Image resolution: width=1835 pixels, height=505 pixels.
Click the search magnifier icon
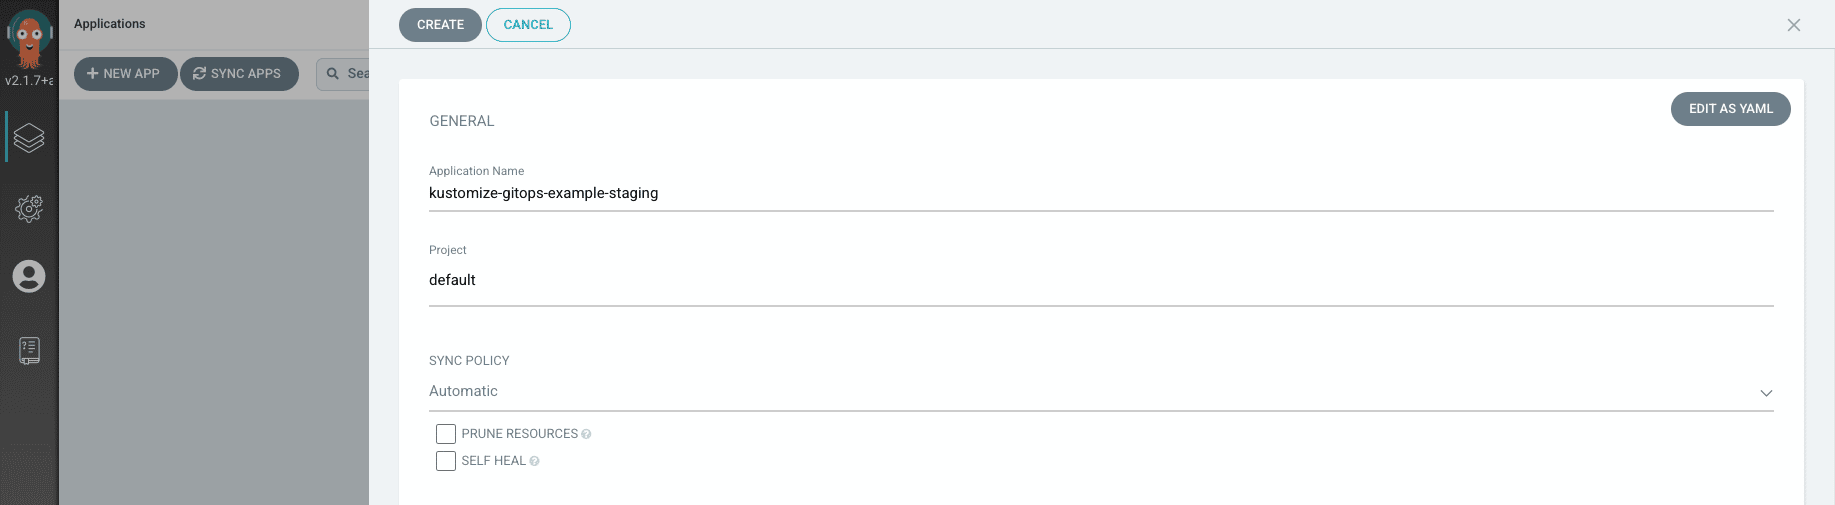click(333, 74)
